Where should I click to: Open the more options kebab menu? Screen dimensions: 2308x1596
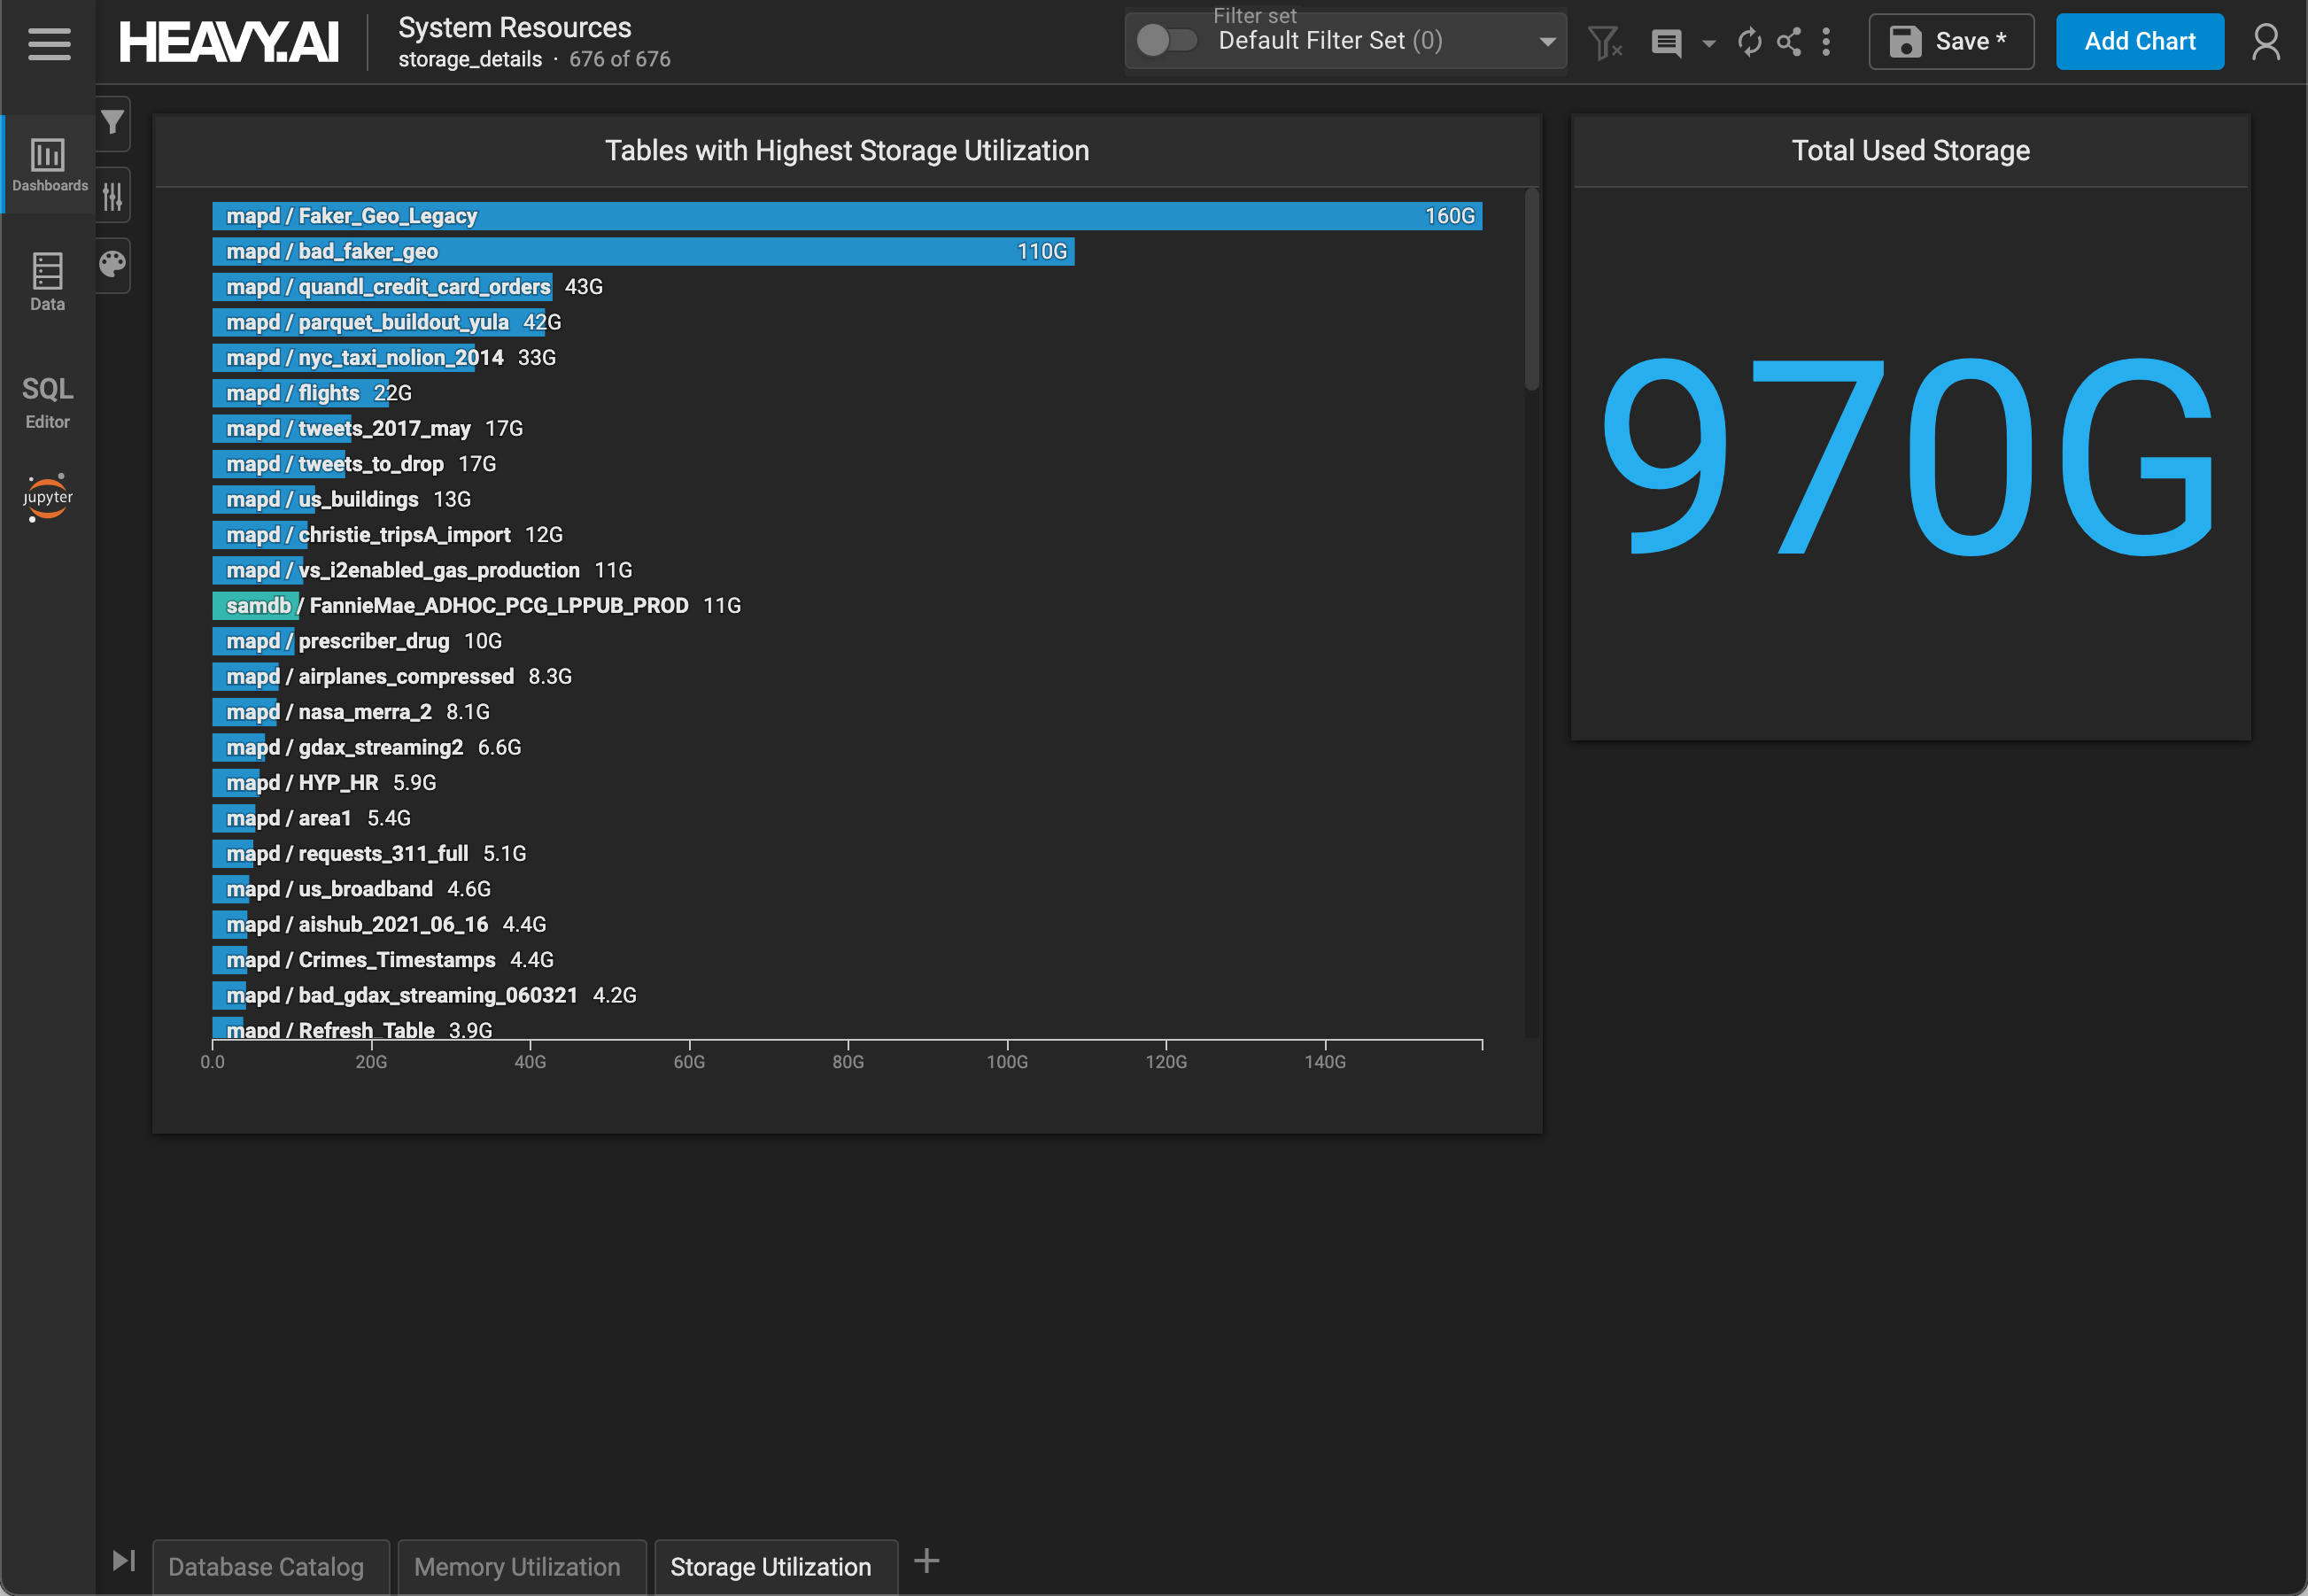[x=1826, y=42]
